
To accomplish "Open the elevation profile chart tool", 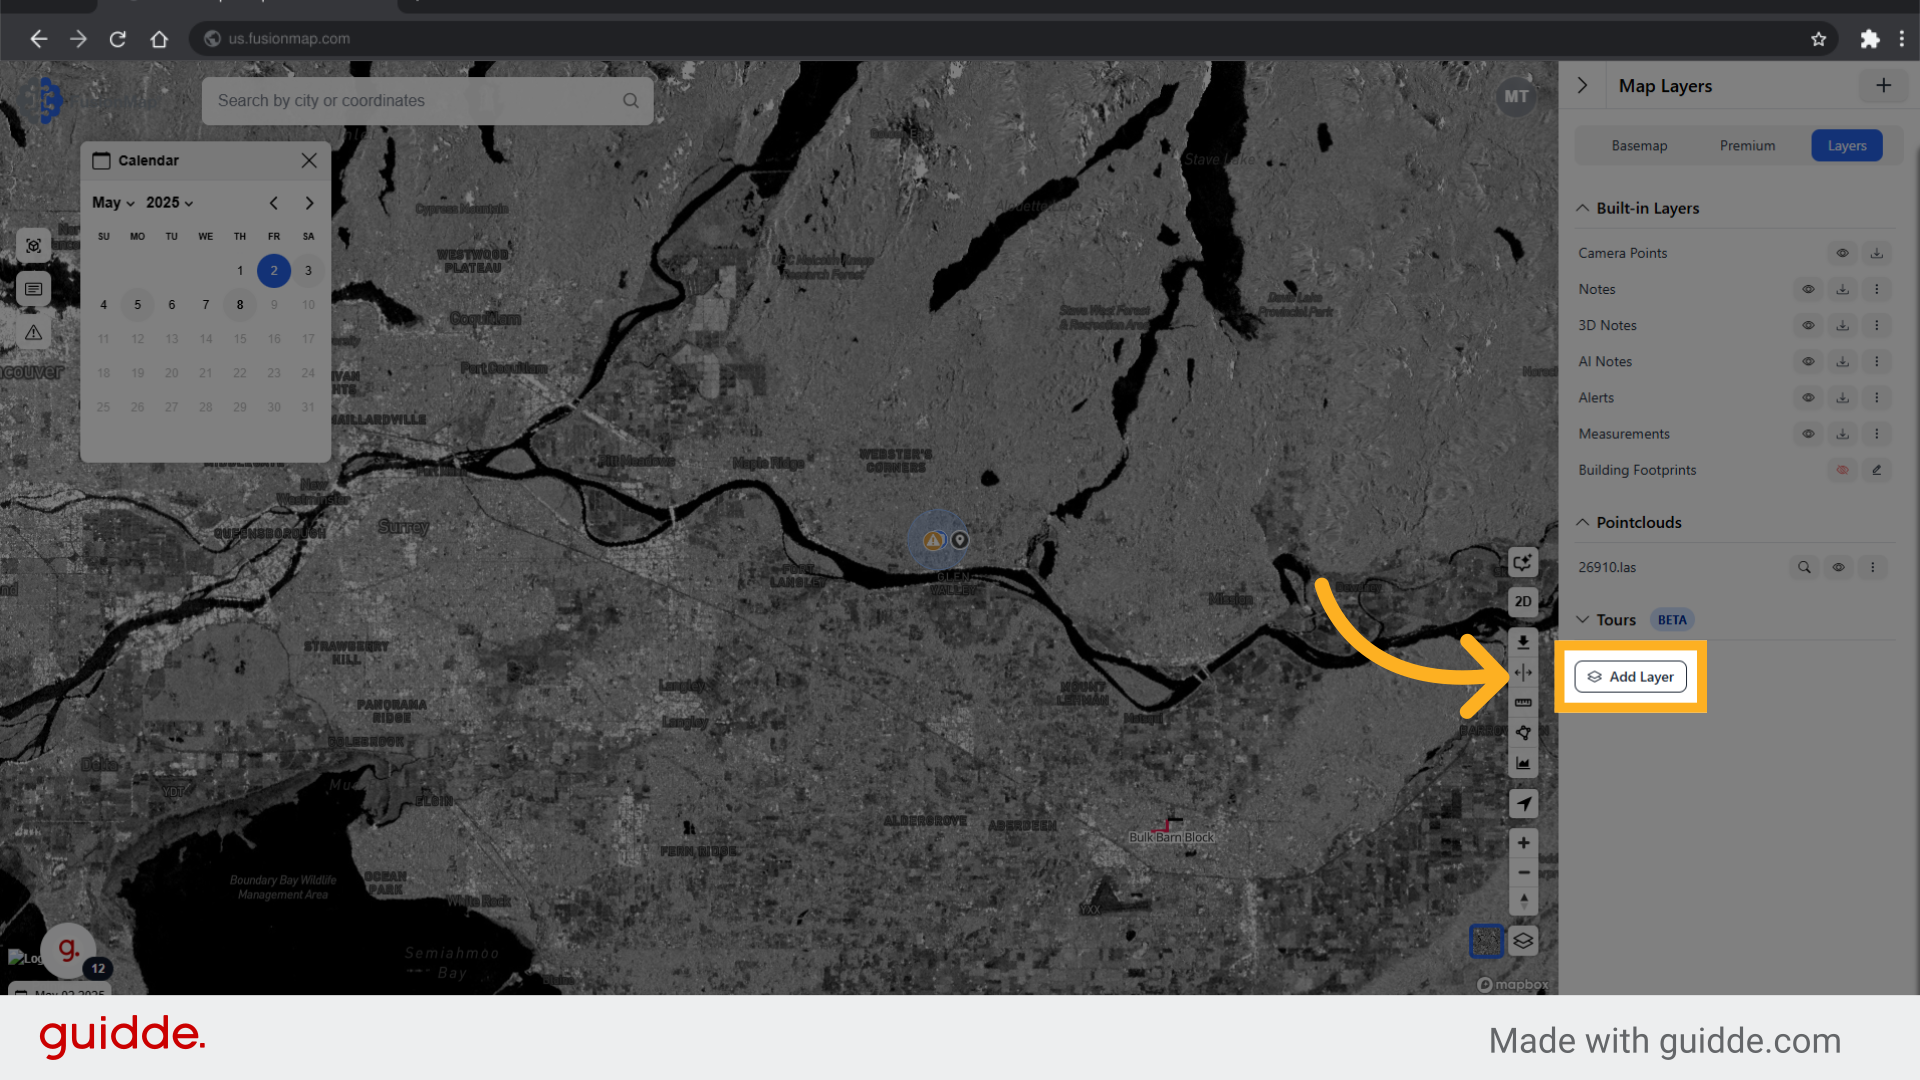I will point(1523,763).
